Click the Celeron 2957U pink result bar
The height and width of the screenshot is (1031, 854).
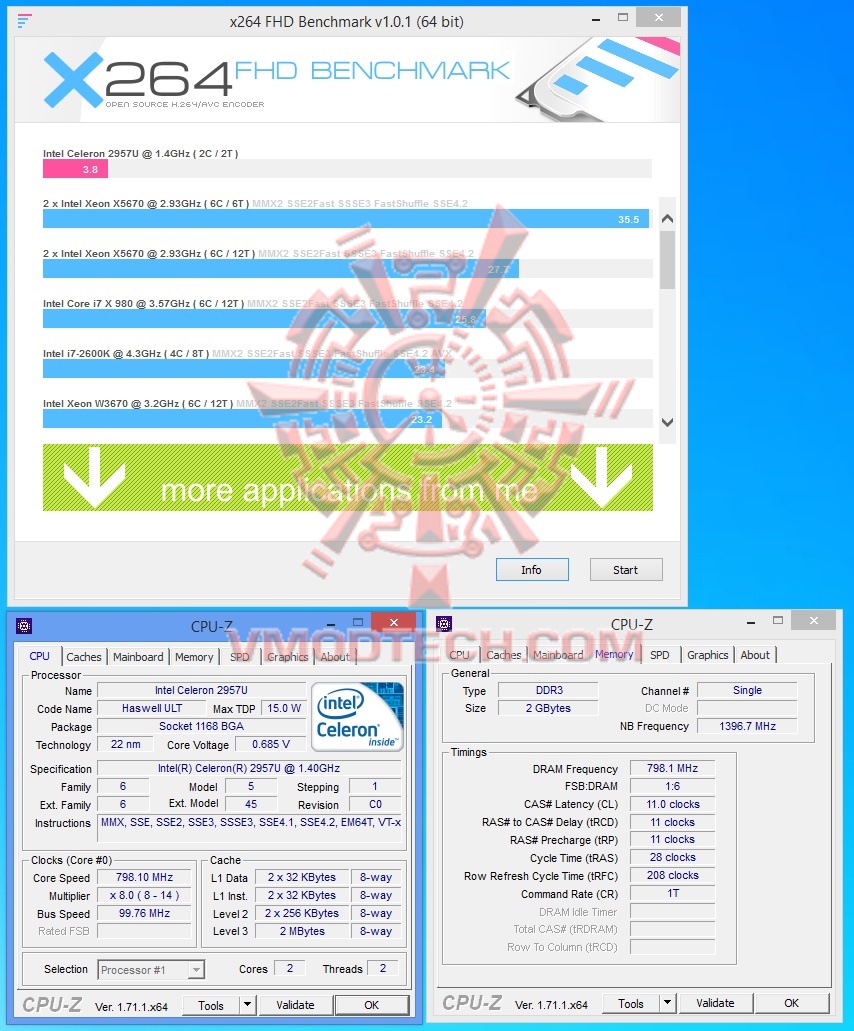tap(76, 169)
